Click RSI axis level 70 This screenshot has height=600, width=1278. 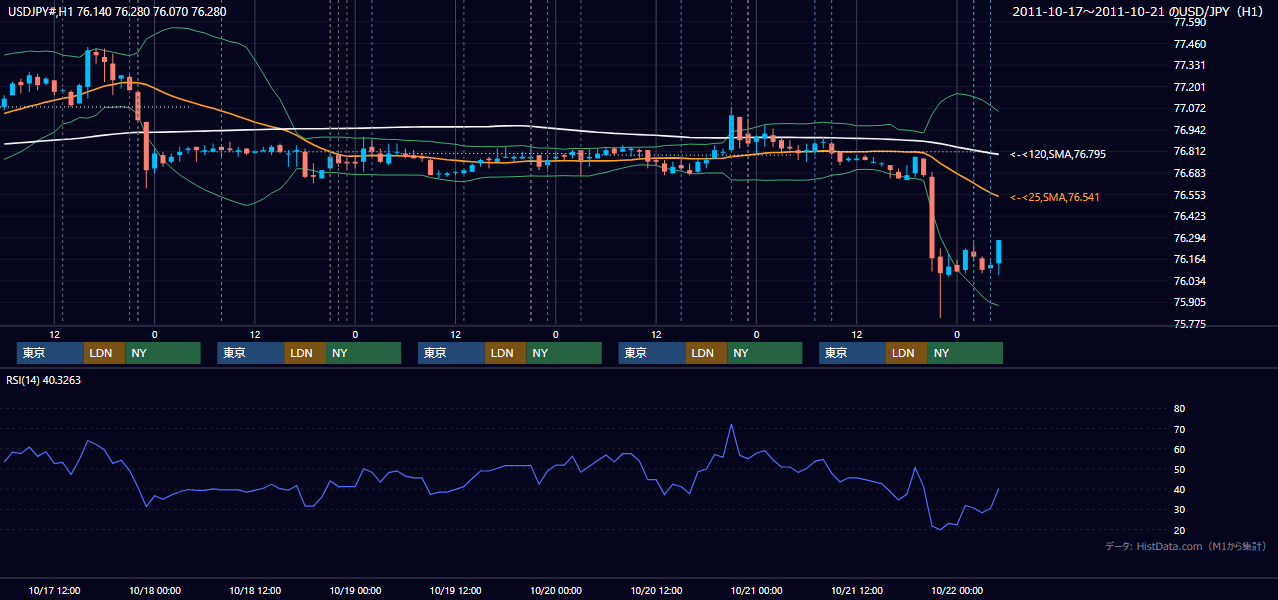click(x=1179, y=429)
